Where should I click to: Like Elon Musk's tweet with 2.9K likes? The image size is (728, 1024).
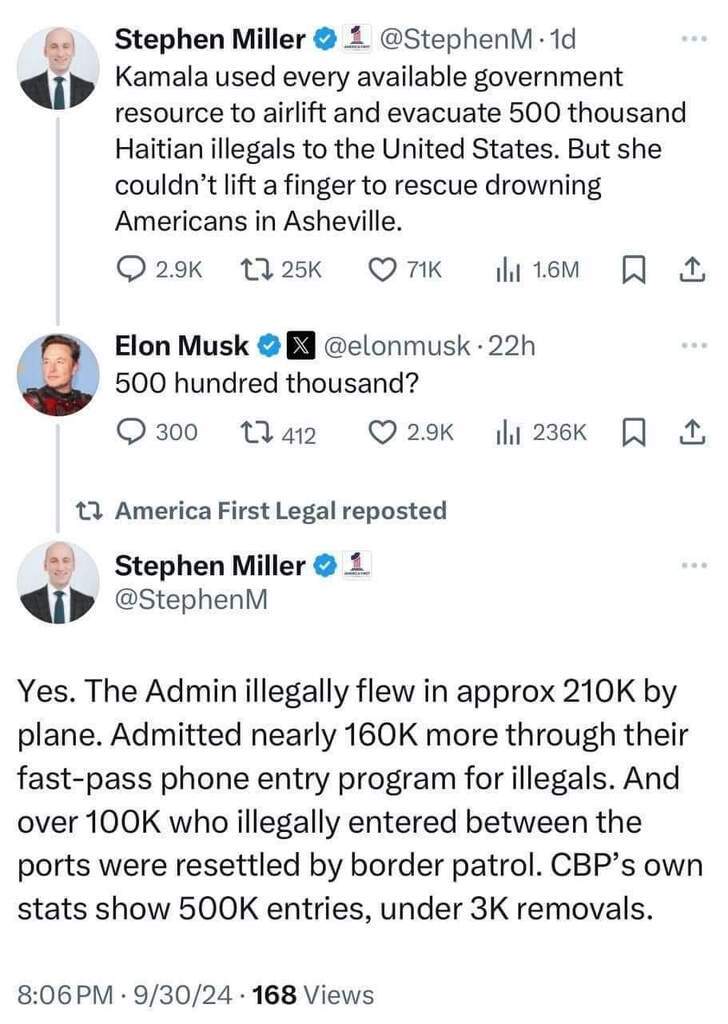[411, 432]
